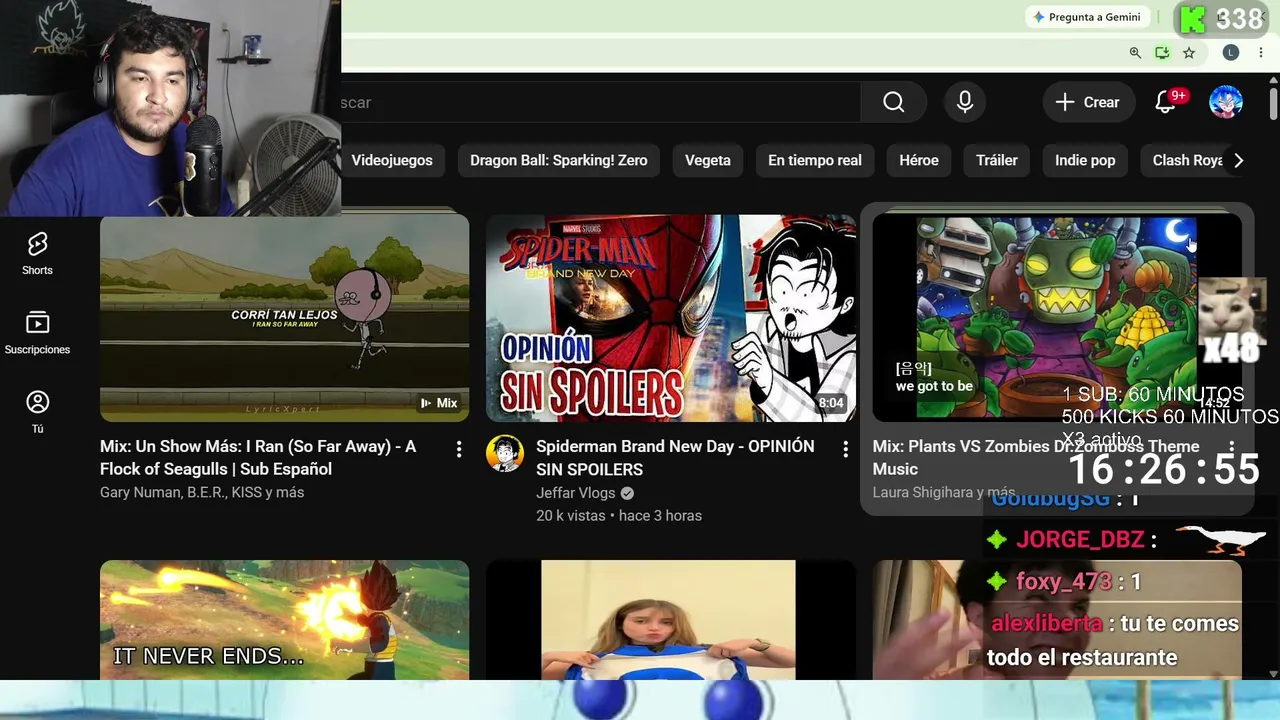Open the YouTube account avatar menu
Viewport: 1280px width, 720px height.
[1226, 102]
